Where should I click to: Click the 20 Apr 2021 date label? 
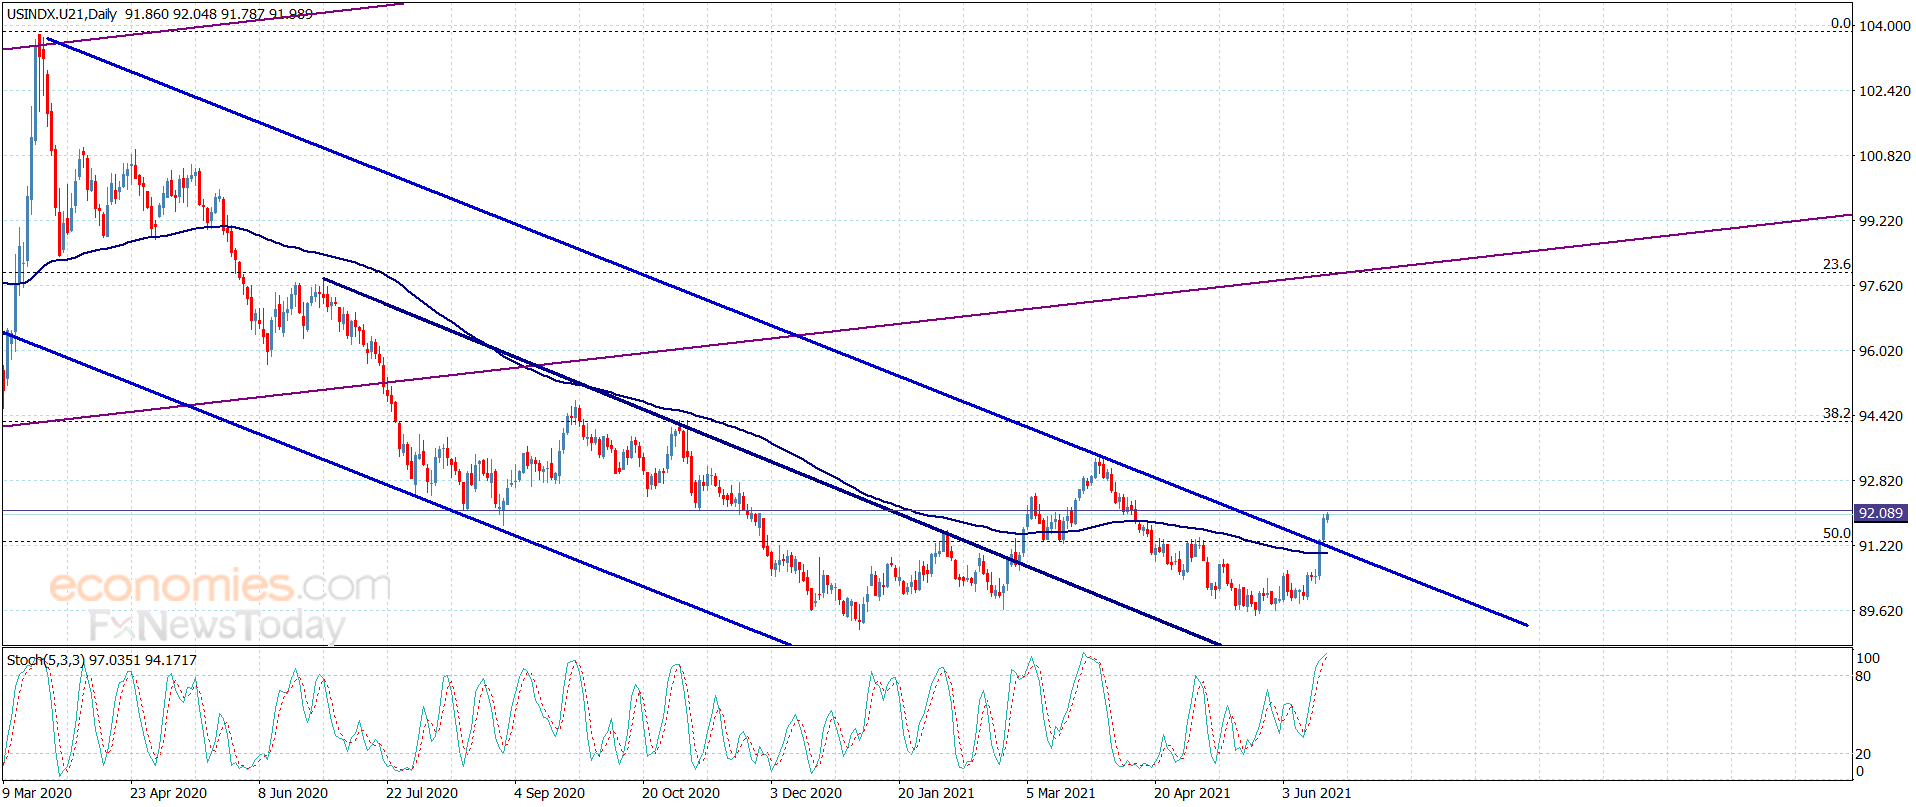pos(1192,793)
